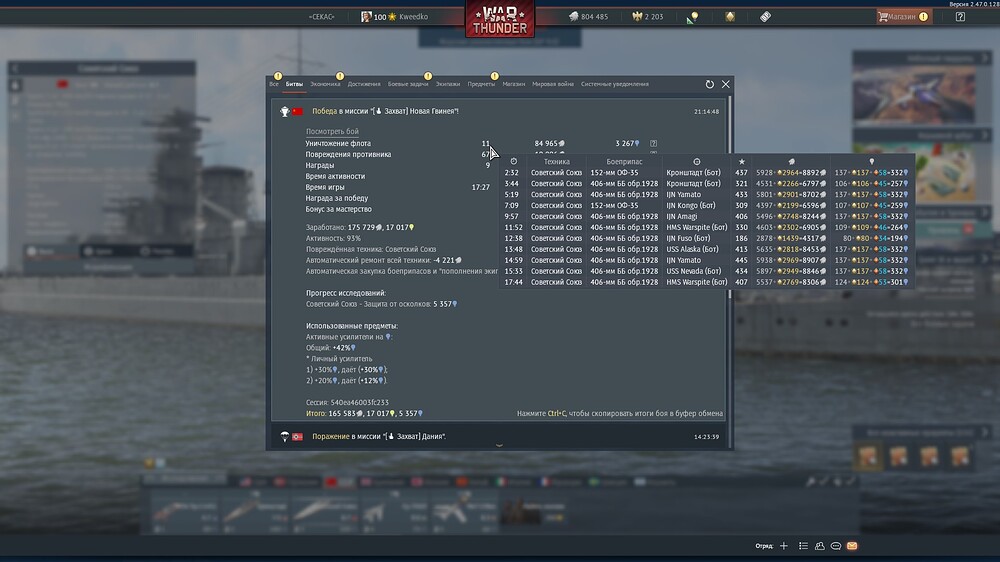This screenshot has height=562, width=1000.
Task: Open the Экипажи tab
Action: 448,84
